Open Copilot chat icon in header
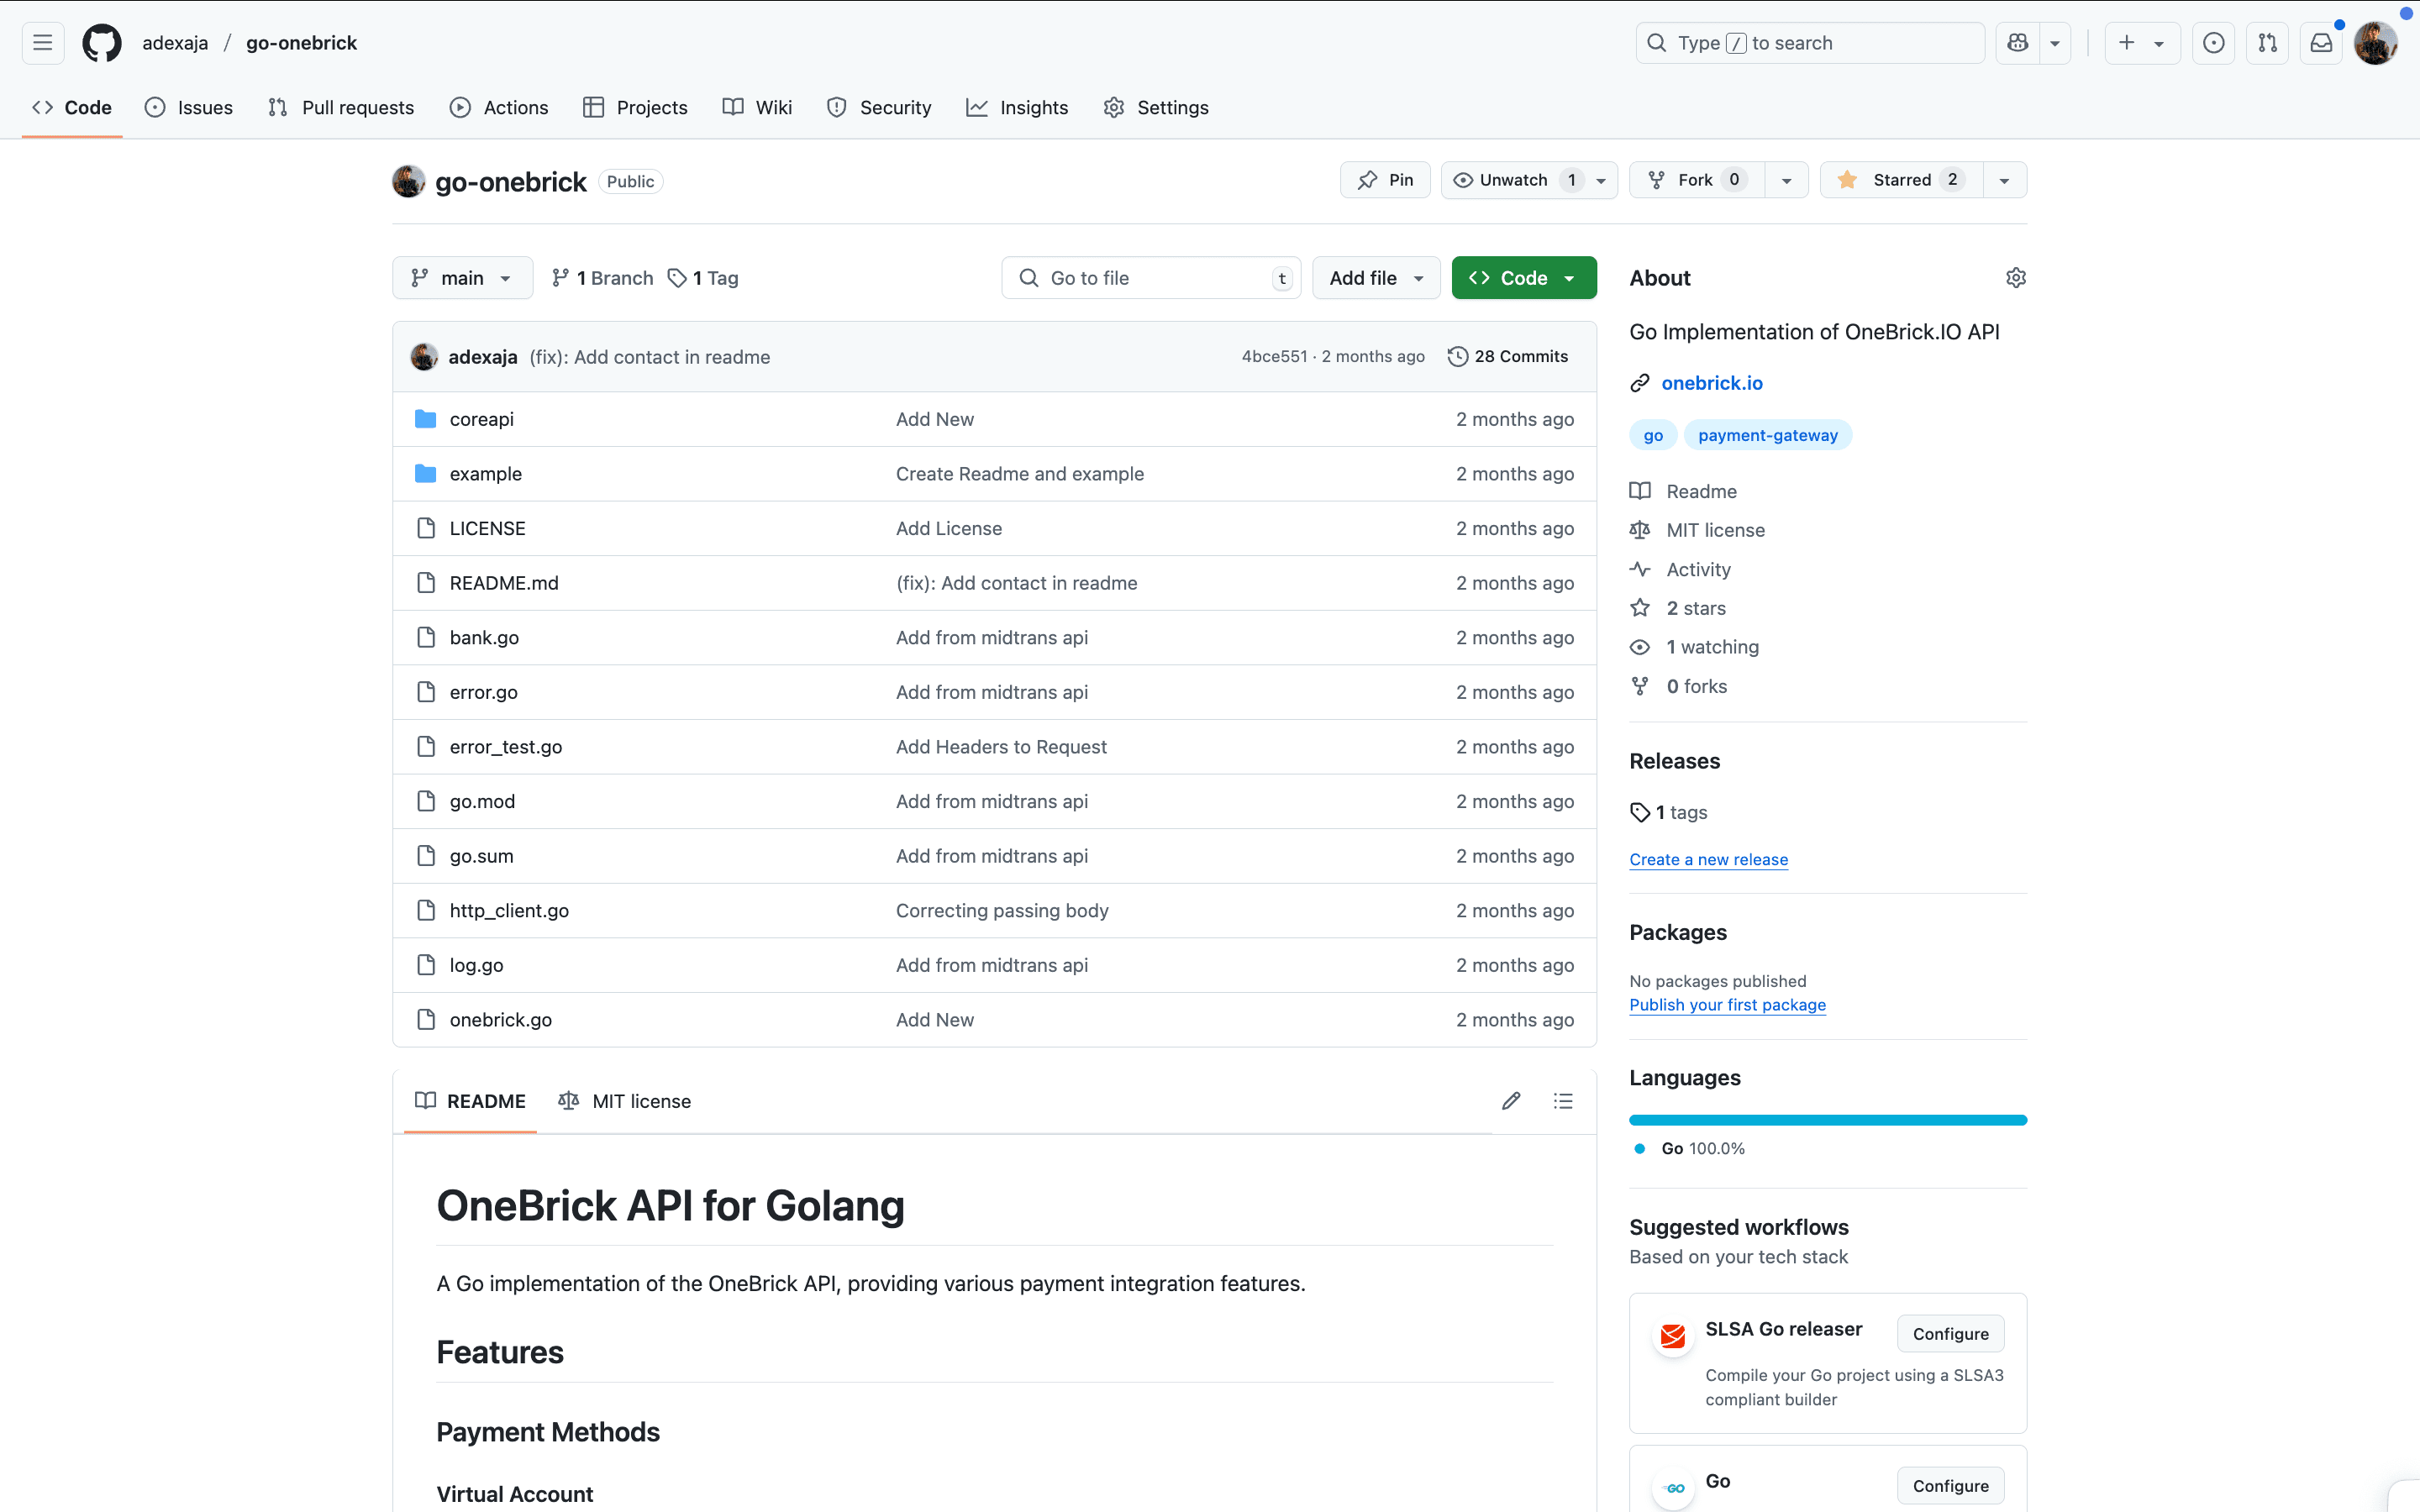 (x=2017, y=43)
